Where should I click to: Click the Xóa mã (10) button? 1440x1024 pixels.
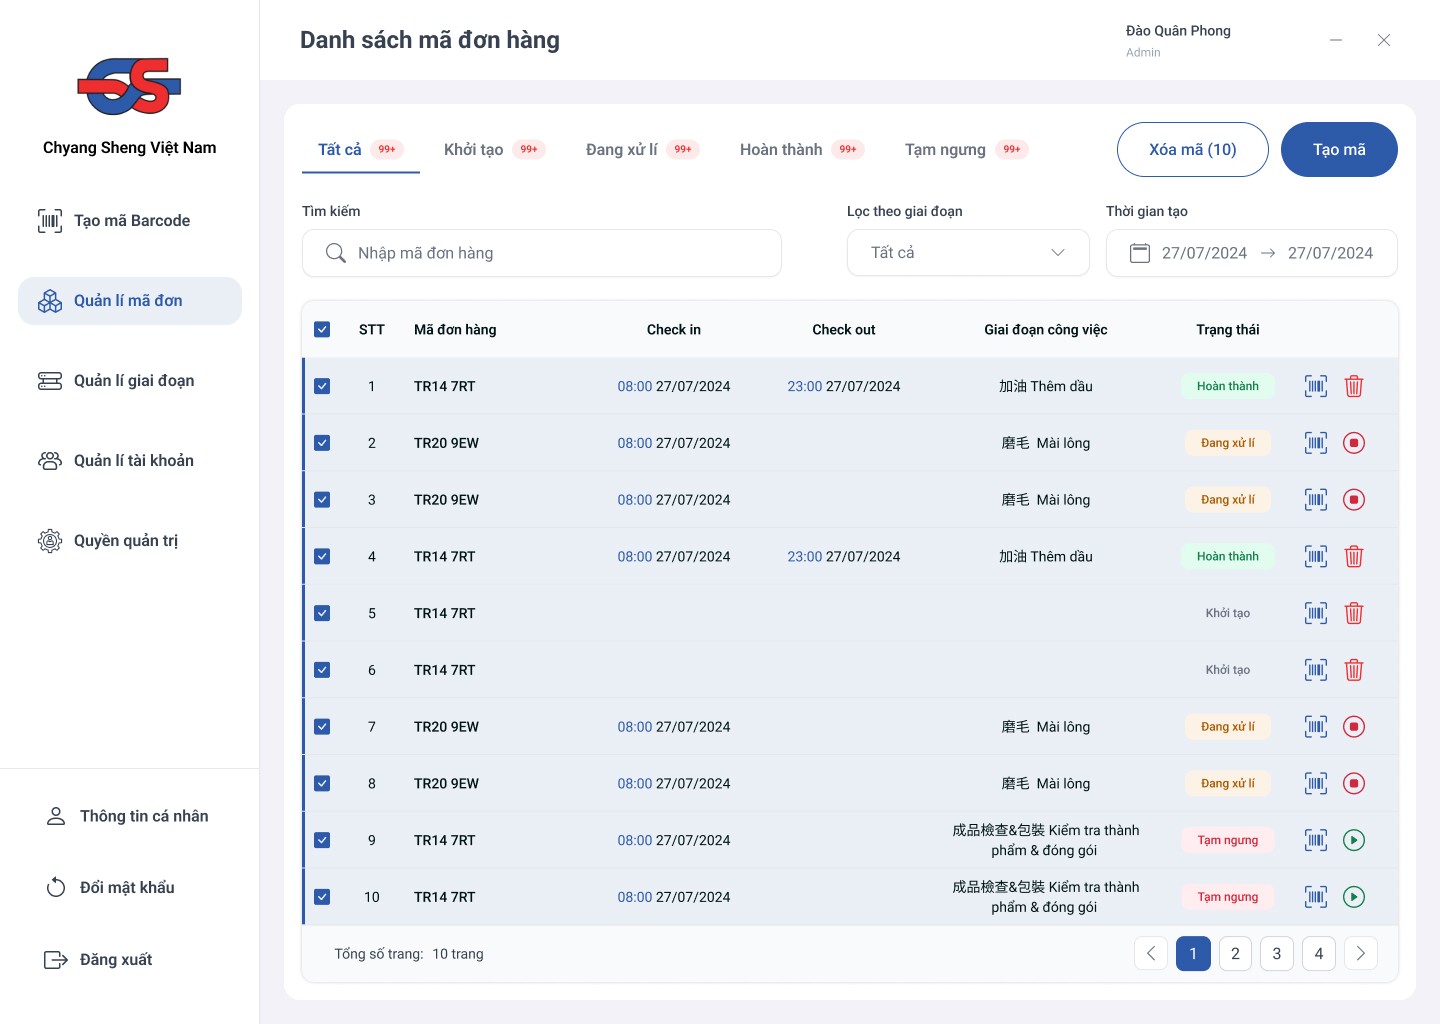(1193, 150)
